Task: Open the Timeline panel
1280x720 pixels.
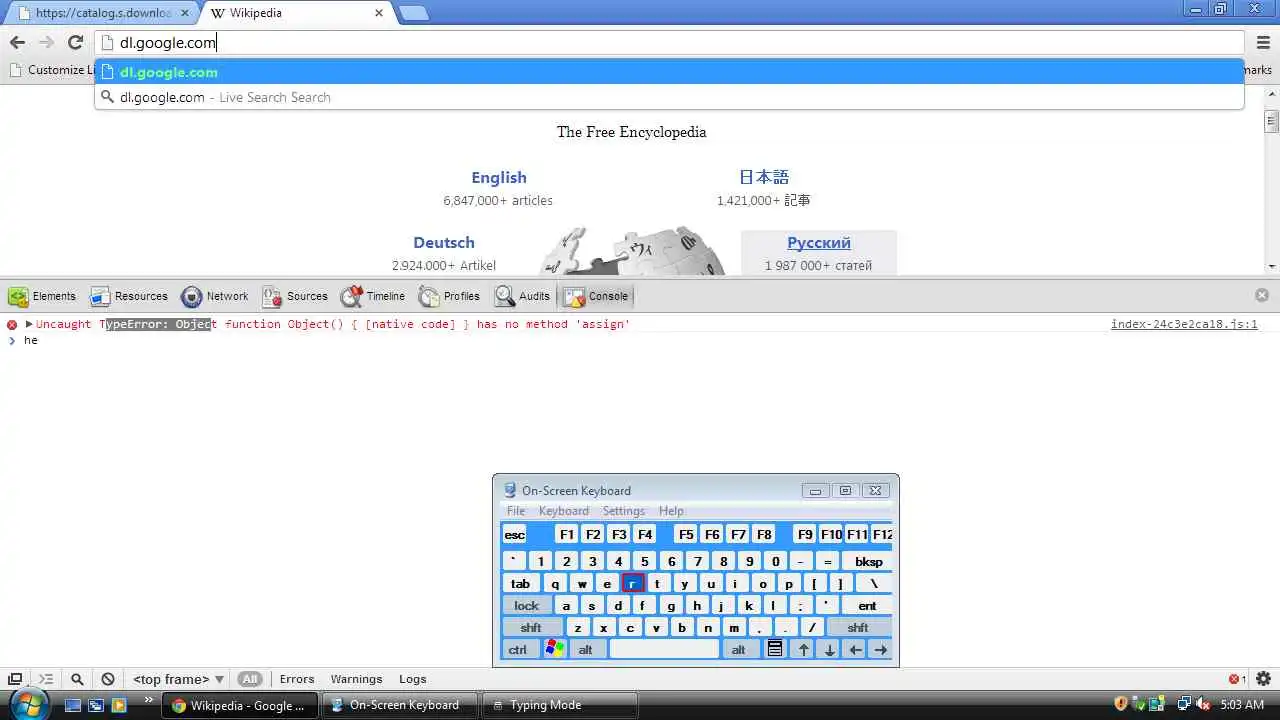Action: pyautogui.click(x=373, y=296)
